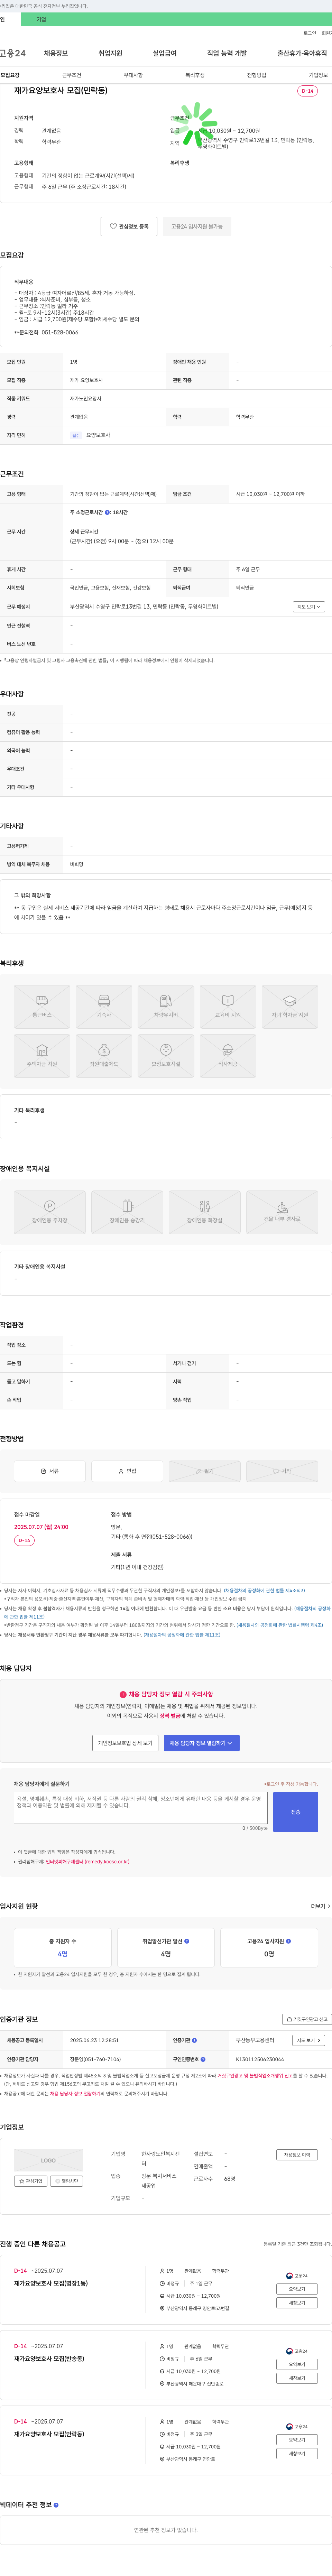332x2576 pixels.
Task: Click the 로그인 link at top
Action: click(310, 33)
